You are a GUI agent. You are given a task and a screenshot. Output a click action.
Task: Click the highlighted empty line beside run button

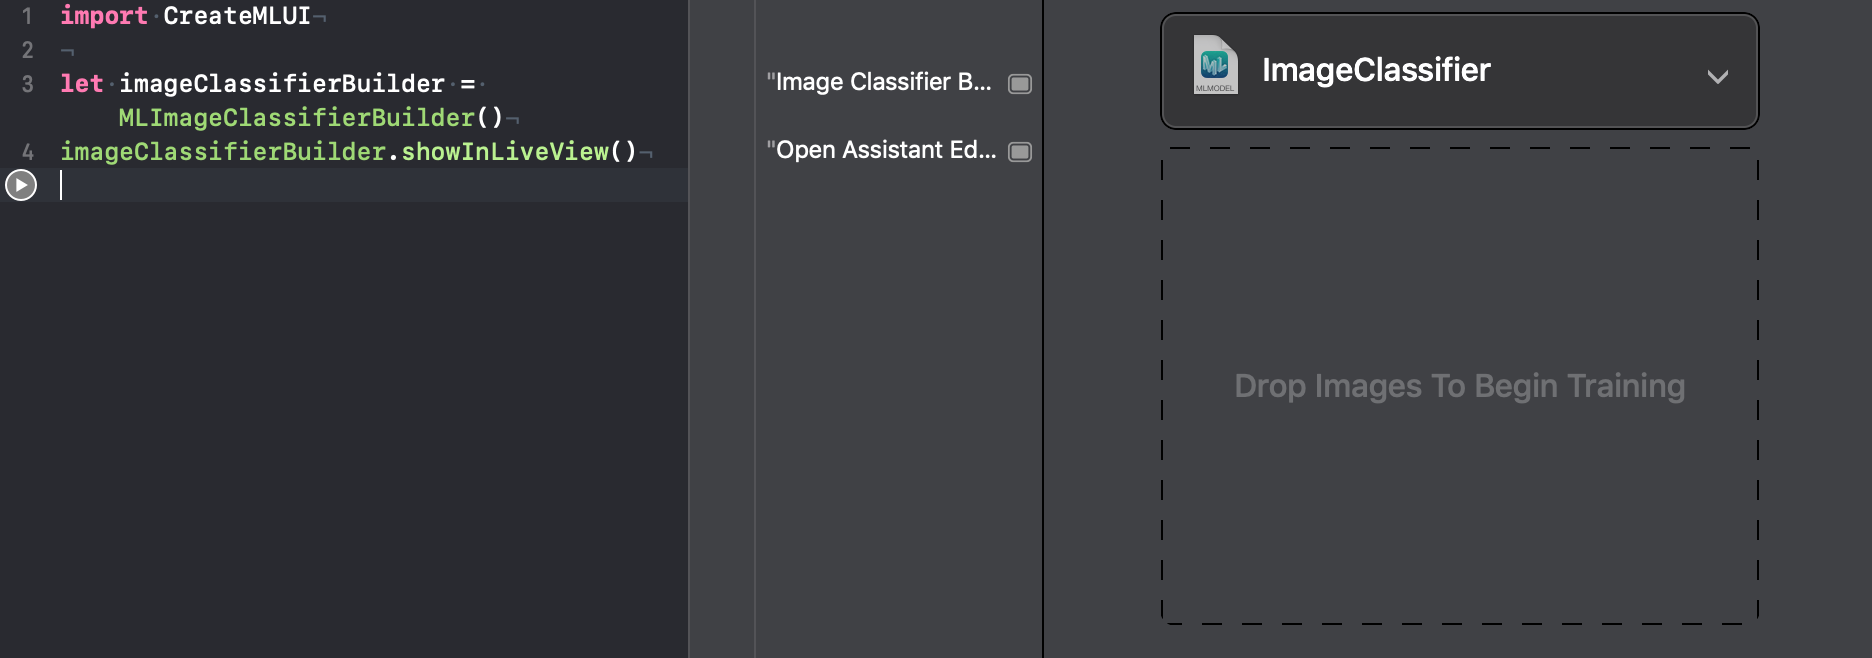(372, 185)
